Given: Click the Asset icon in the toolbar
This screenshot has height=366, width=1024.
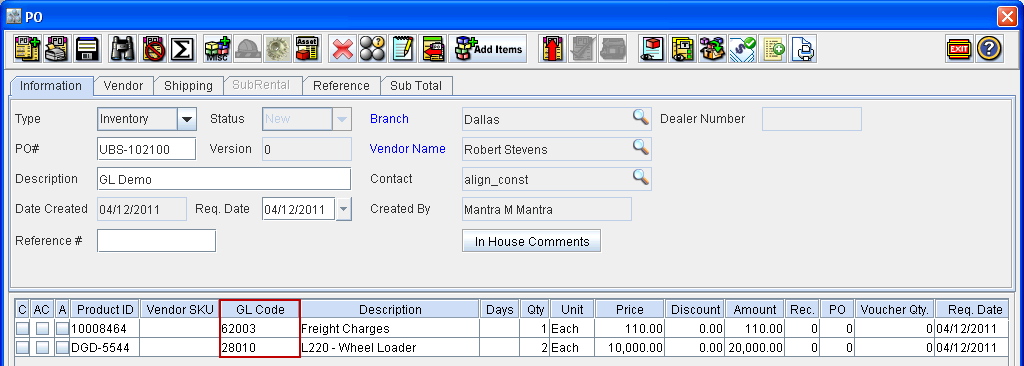Looking at the screenshot, I should (307, 49).
